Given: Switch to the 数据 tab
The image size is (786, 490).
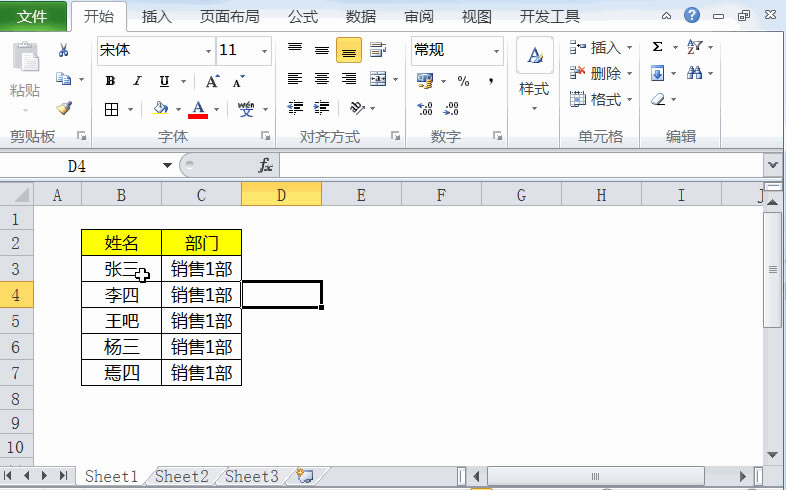Looking at the screenshot, I should 361,17.
